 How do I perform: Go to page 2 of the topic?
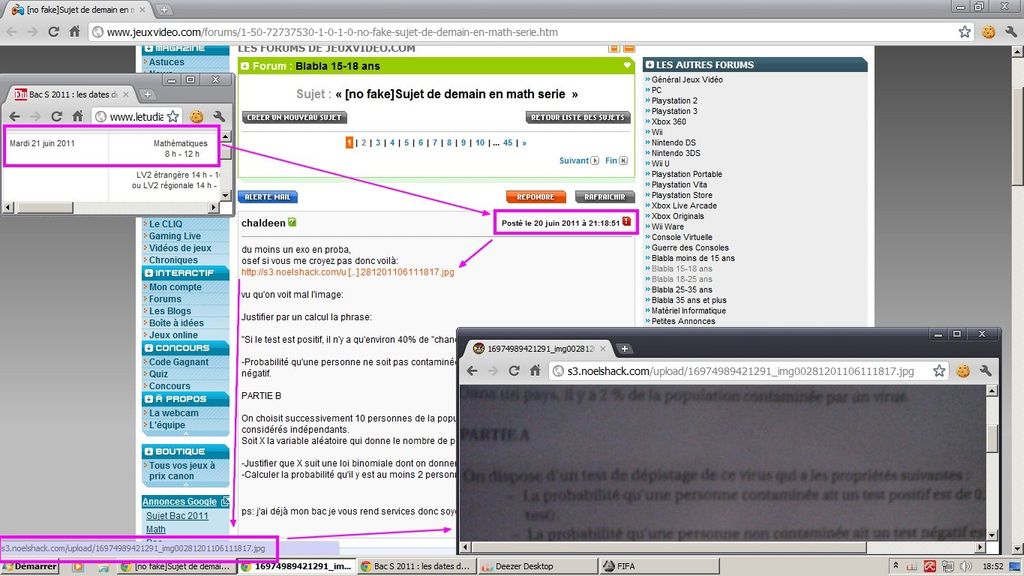coord(364,142)
